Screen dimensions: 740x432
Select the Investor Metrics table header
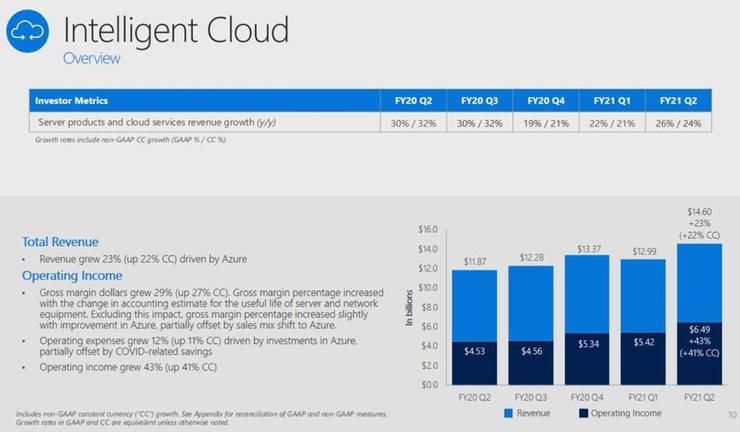click(x=72, y=101)
